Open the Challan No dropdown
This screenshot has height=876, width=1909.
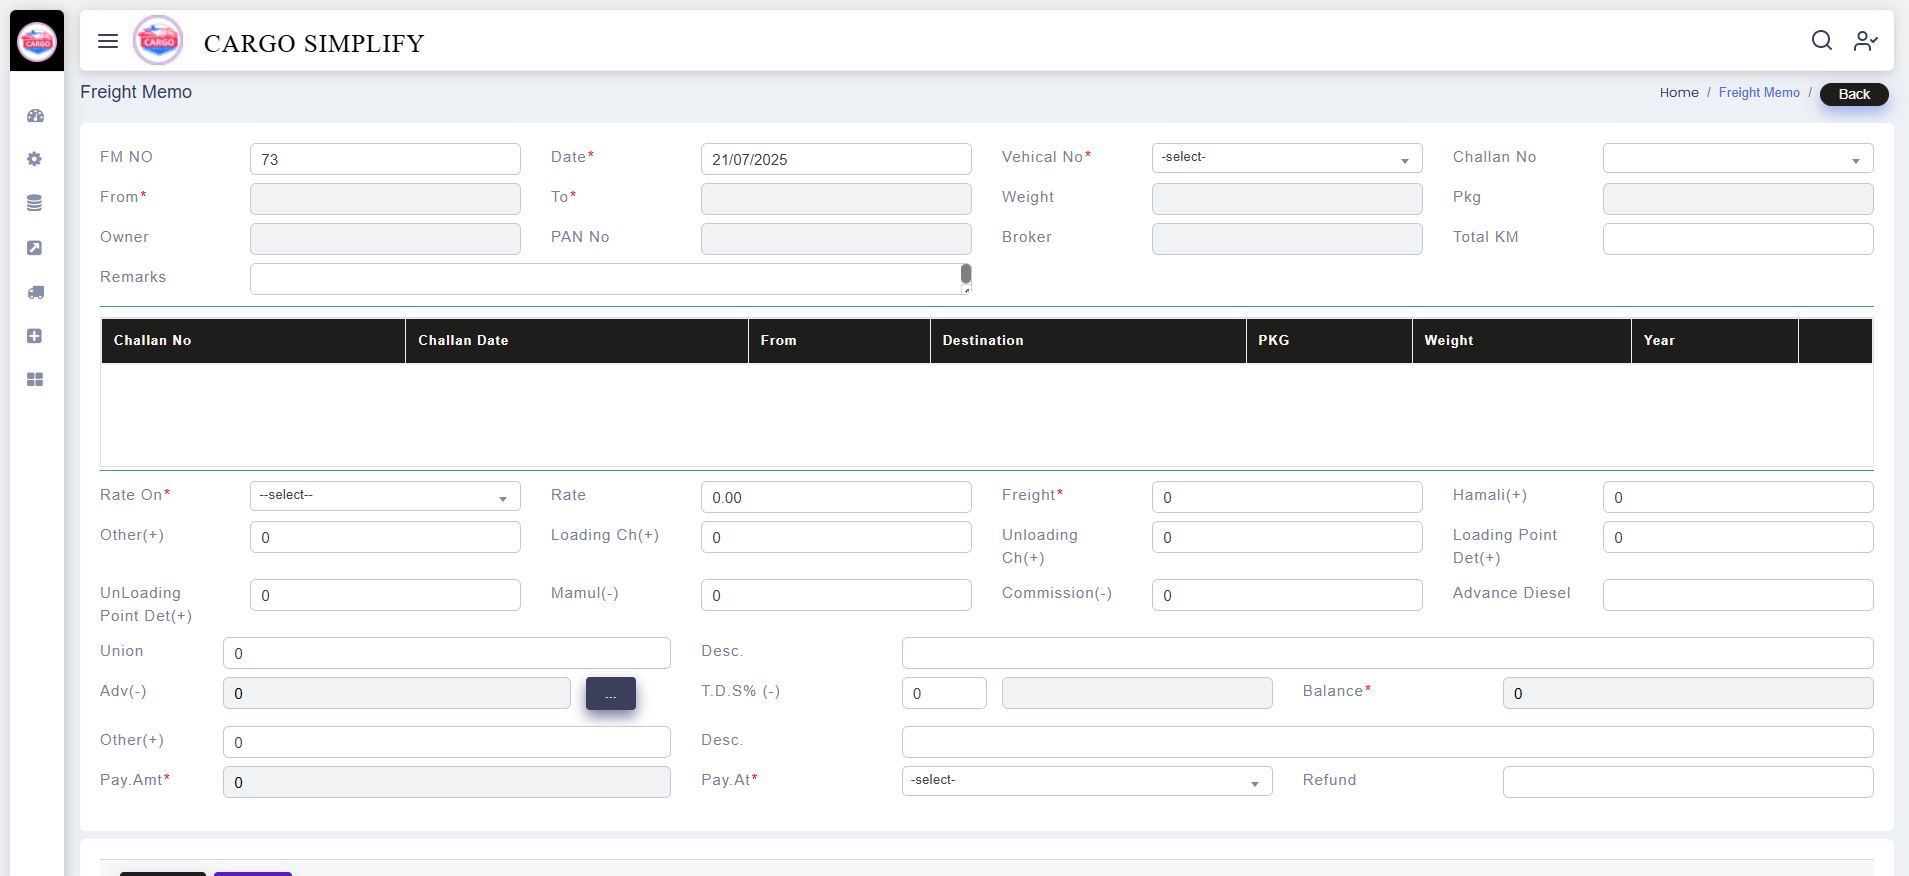click(1737, 158)
